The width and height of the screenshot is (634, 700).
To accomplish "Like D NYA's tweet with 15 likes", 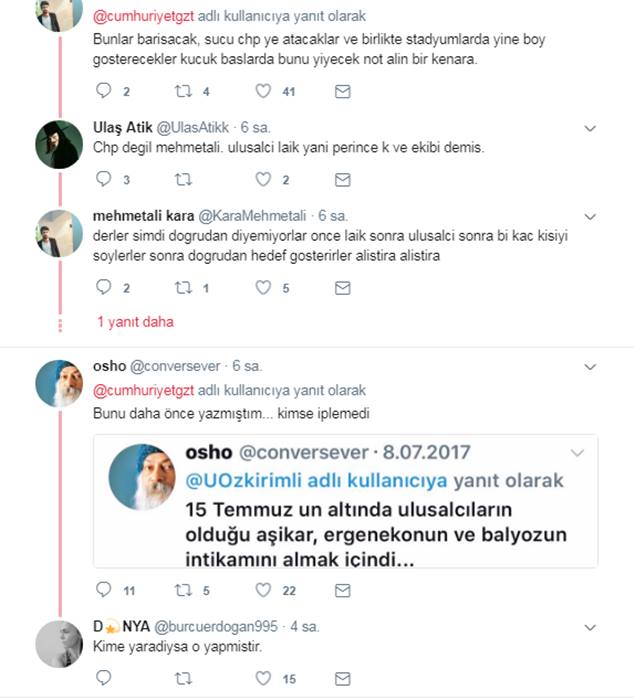I will pos(263,678).
